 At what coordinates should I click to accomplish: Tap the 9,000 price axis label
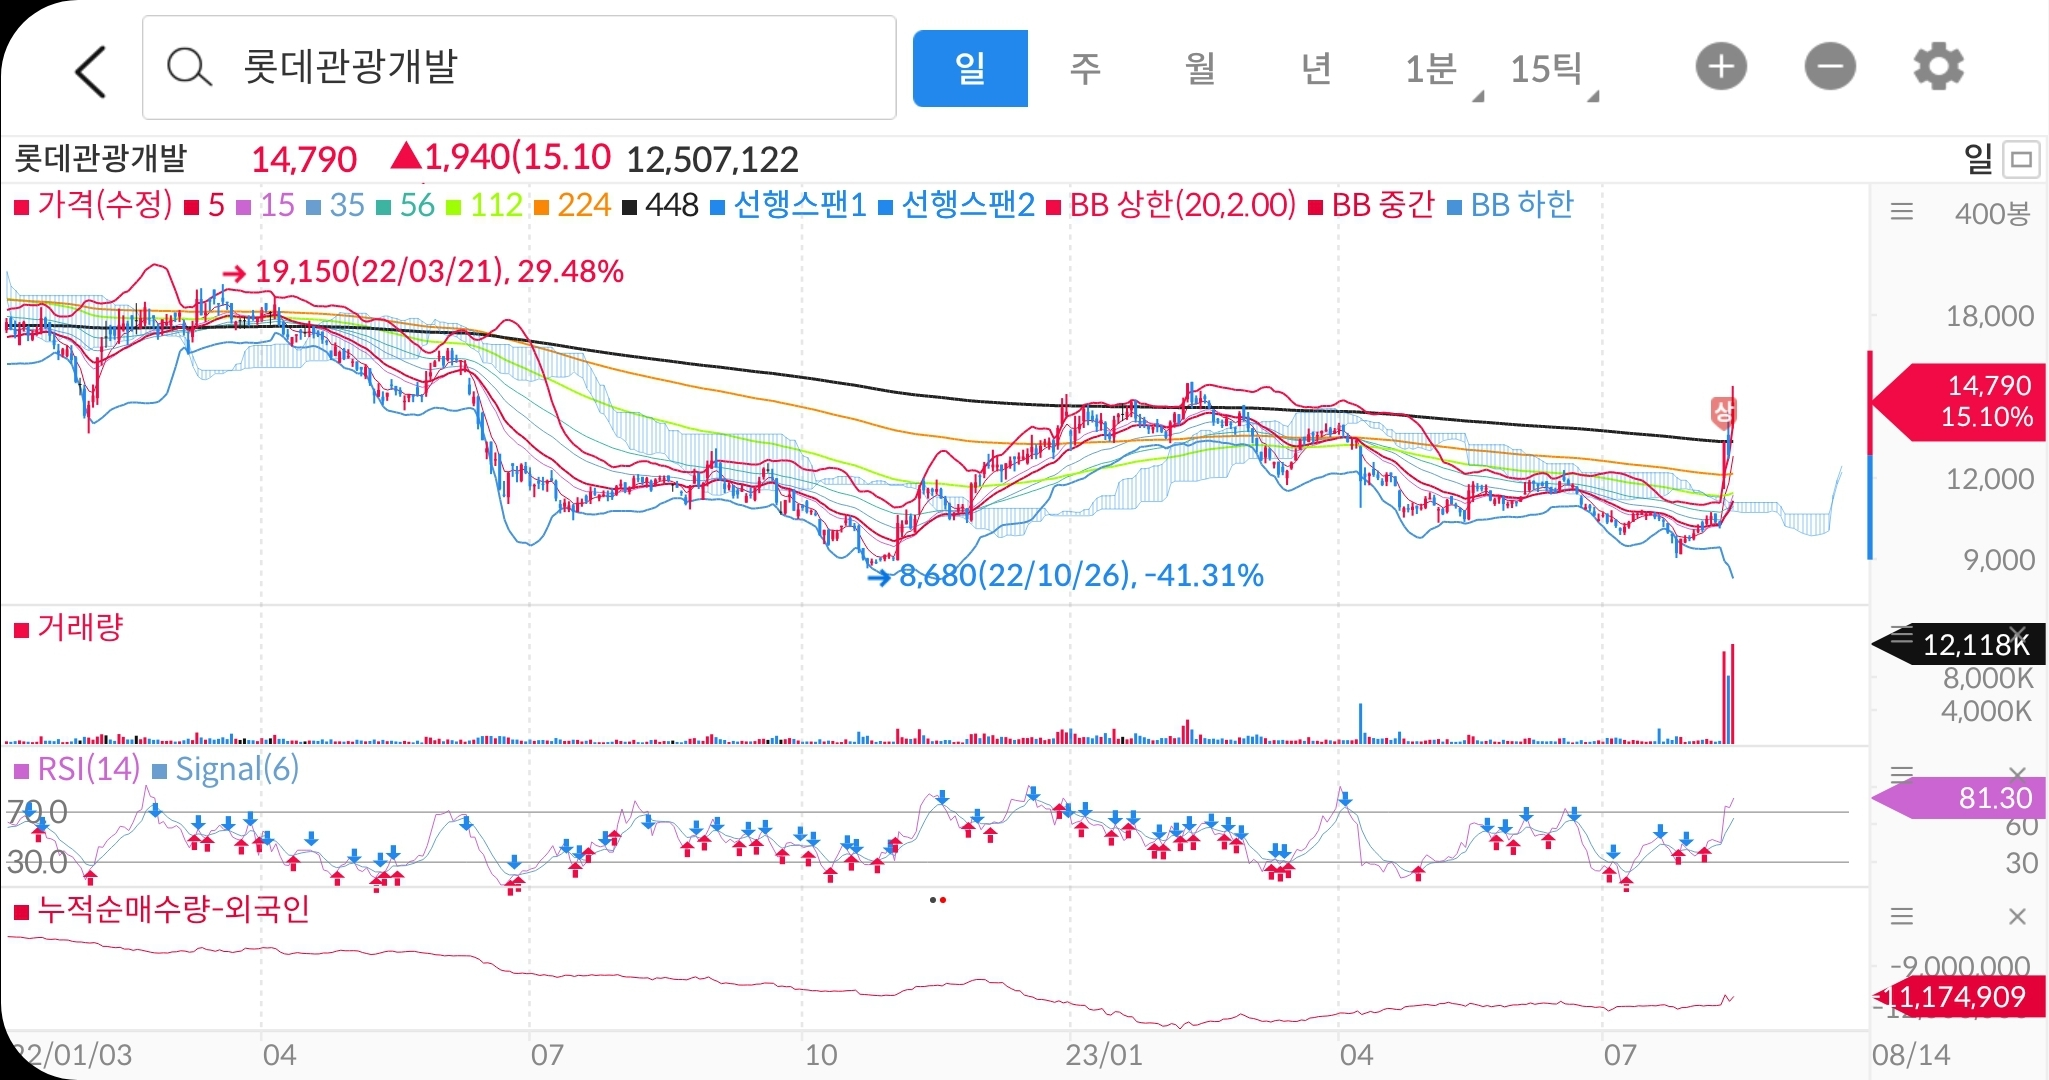(x=1999, y=560)
